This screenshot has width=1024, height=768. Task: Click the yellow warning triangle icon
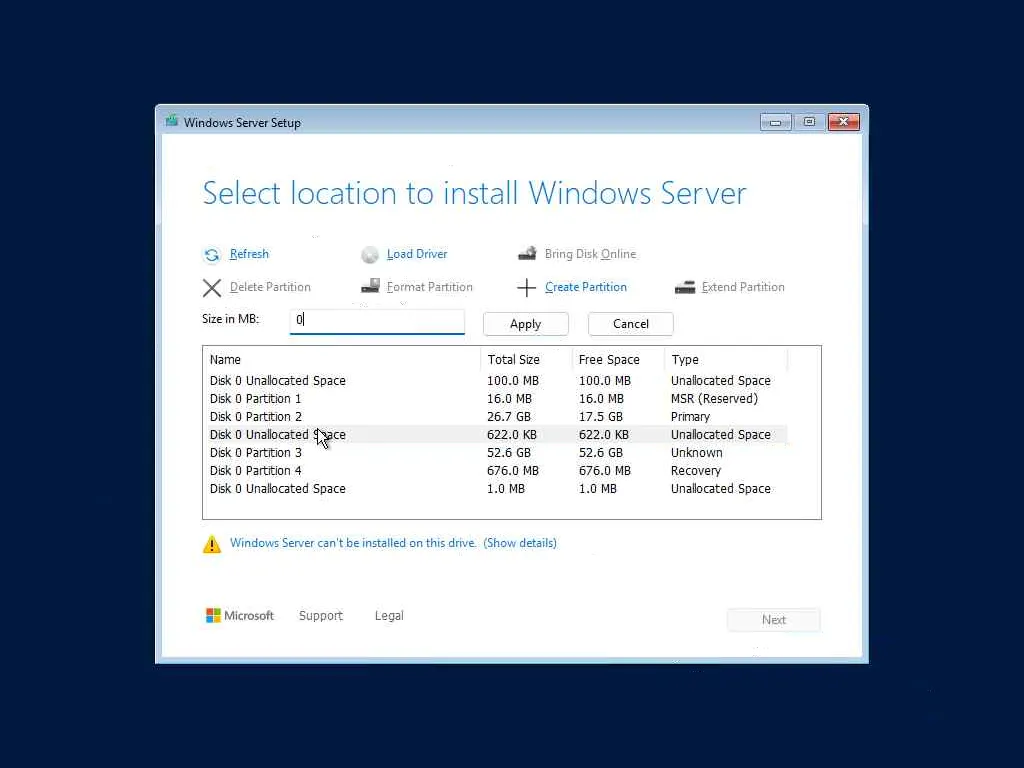[212, 544]
